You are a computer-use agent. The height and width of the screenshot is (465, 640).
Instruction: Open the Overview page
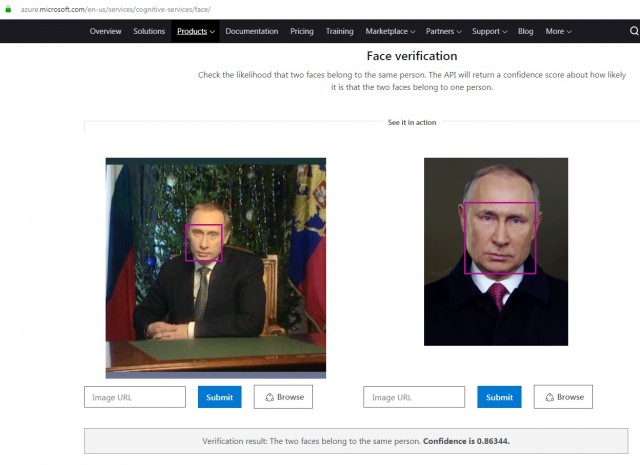[105, 31]
